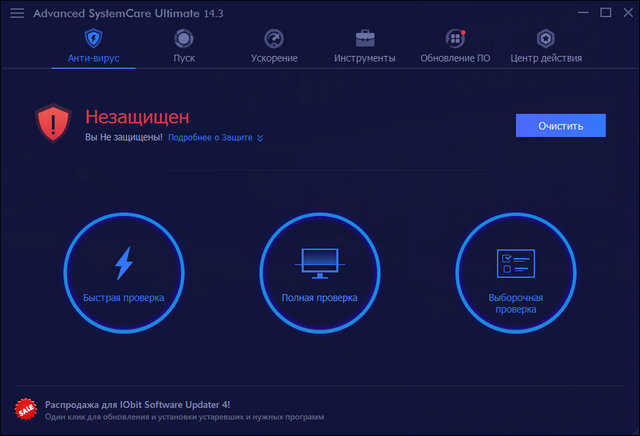640x436 pixels.
Task: Open the Центр действия tab label
Action: pyautogui.click(x=546, y=58)
